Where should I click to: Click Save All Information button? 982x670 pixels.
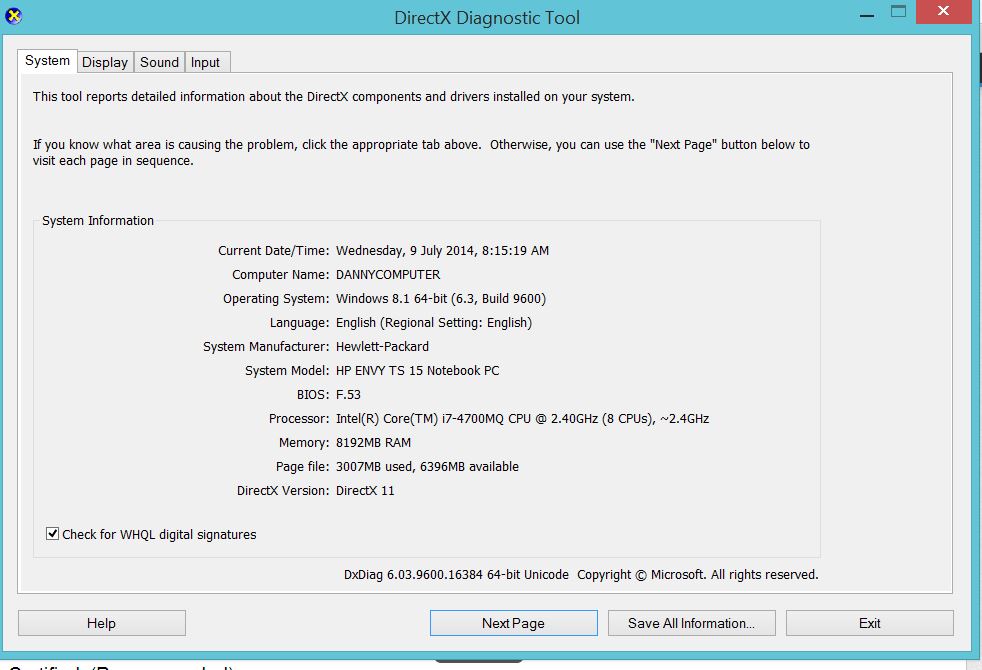point(691,623)
